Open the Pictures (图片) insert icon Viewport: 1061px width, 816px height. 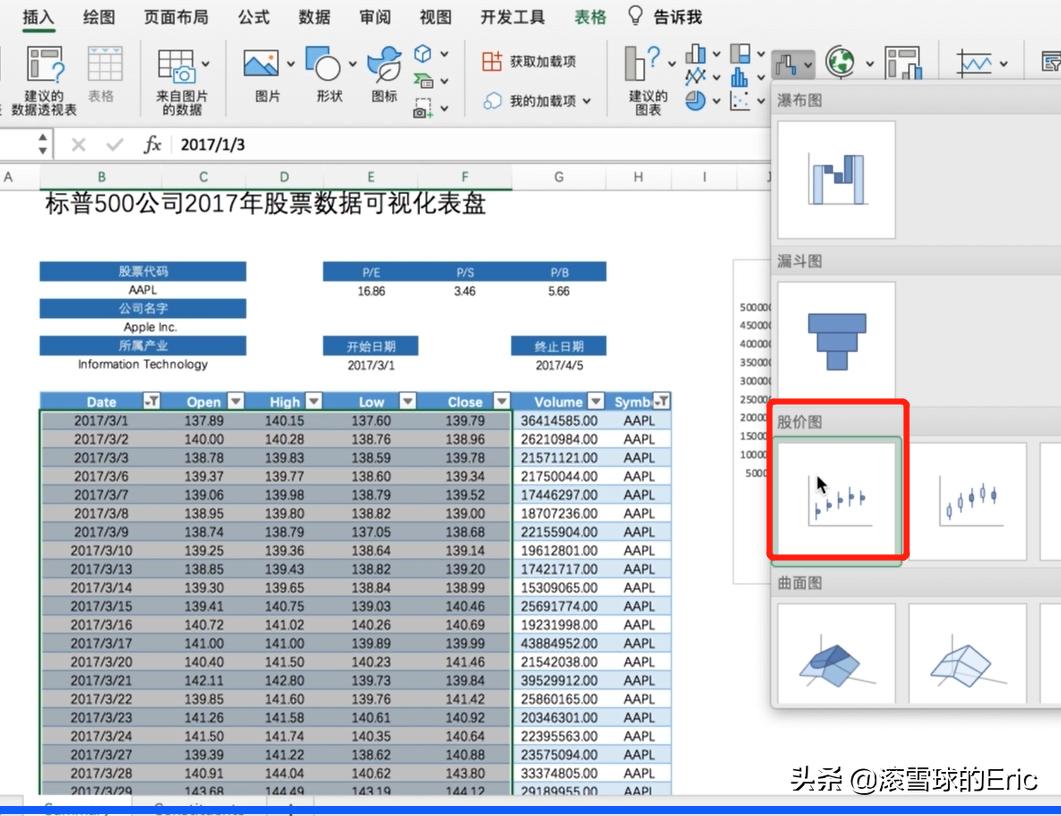coord(262,66)
